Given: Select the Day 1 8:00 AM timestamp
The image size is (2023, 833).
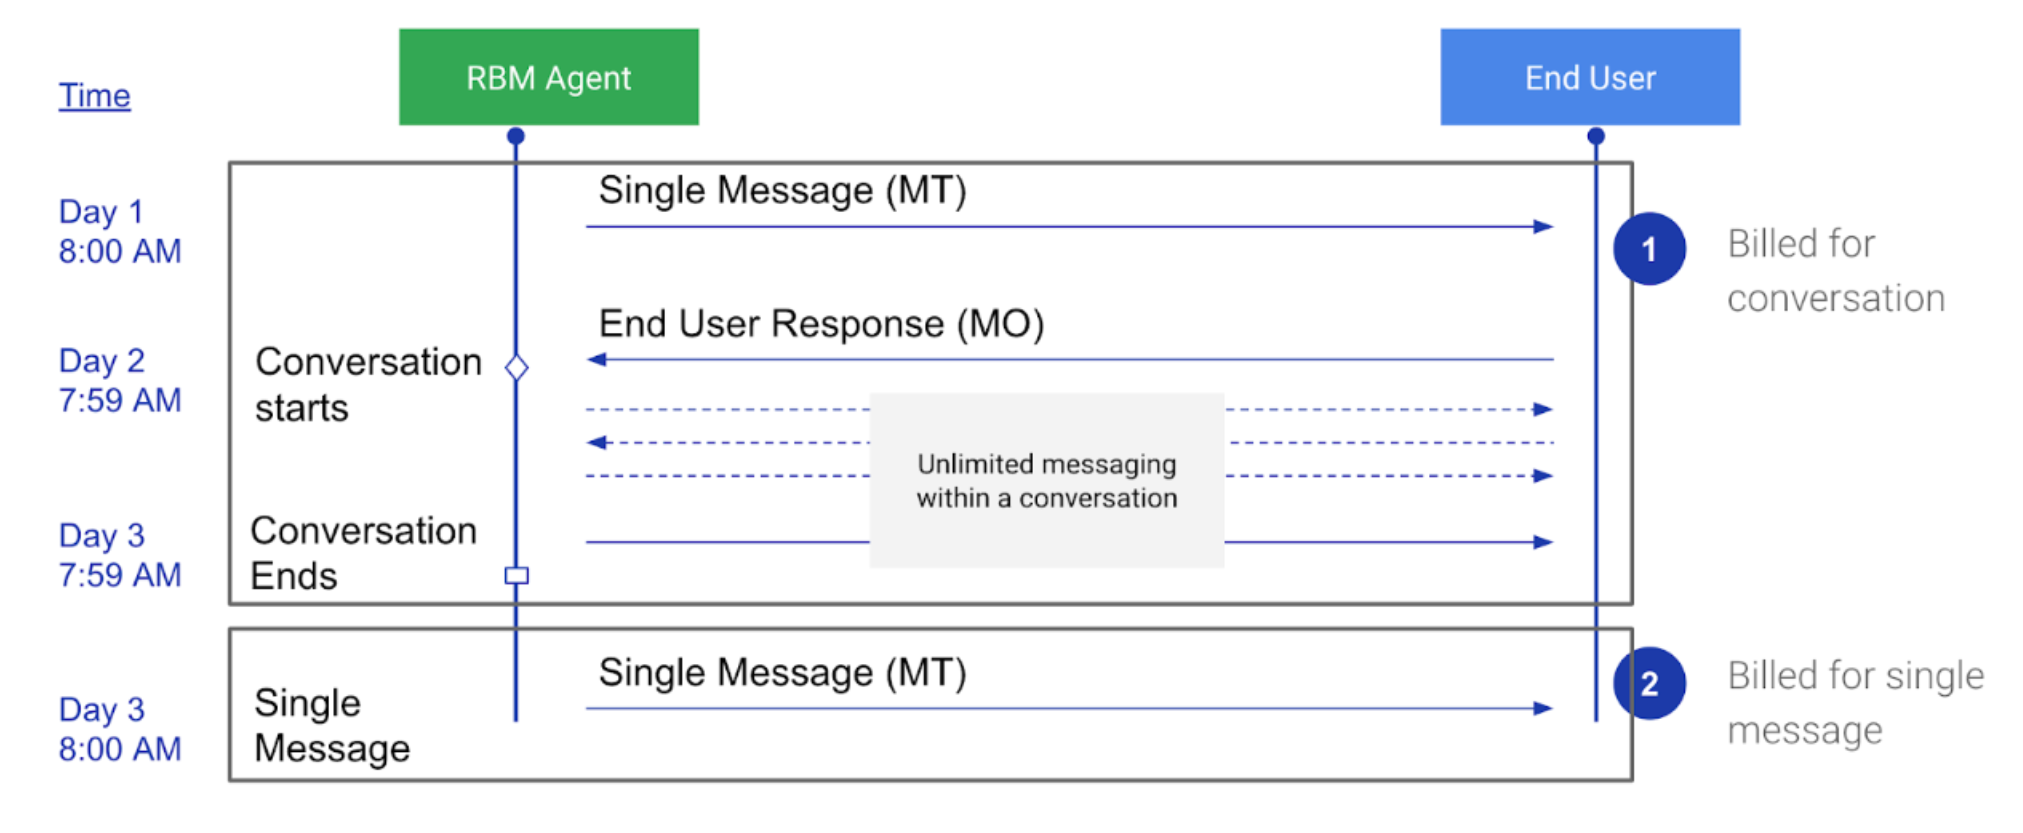Looking at the screenshot, I should point(119,231).
